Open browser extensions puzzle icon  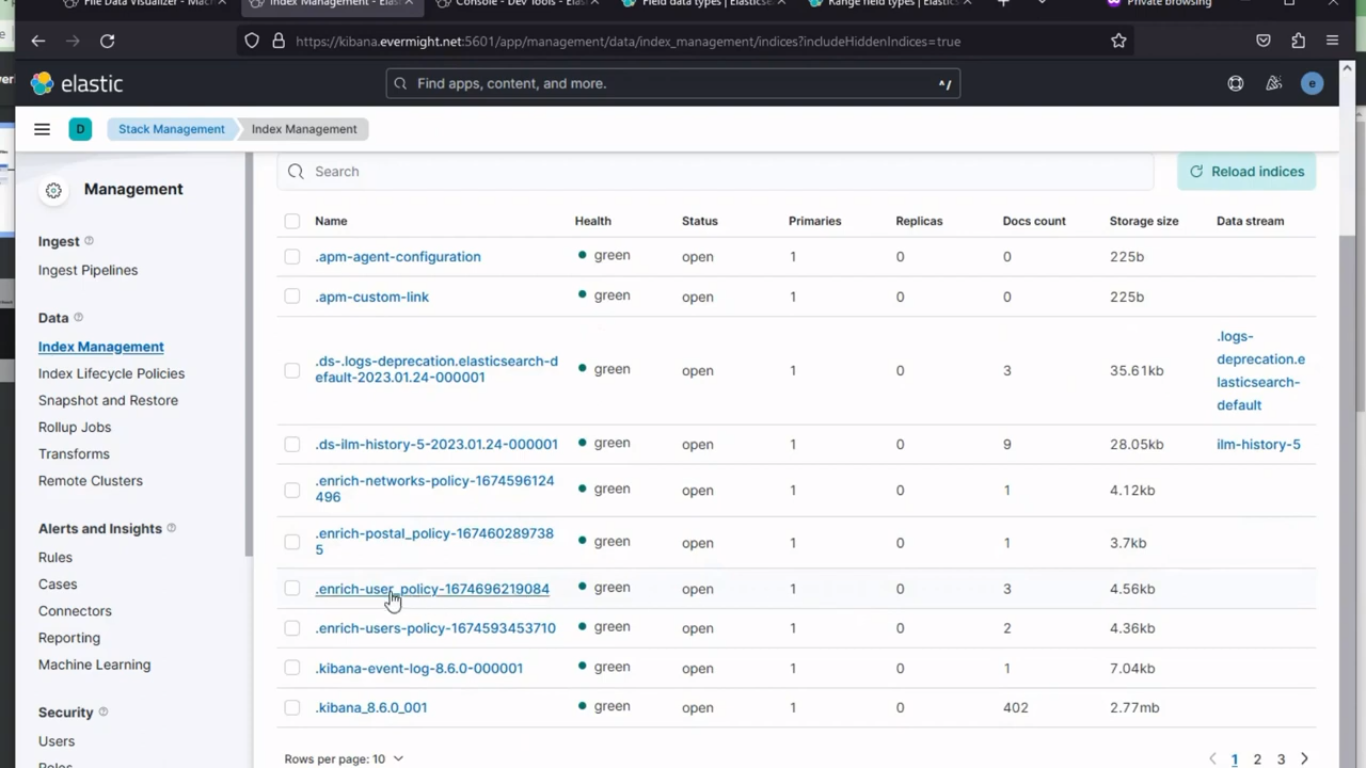point(1298,41)
